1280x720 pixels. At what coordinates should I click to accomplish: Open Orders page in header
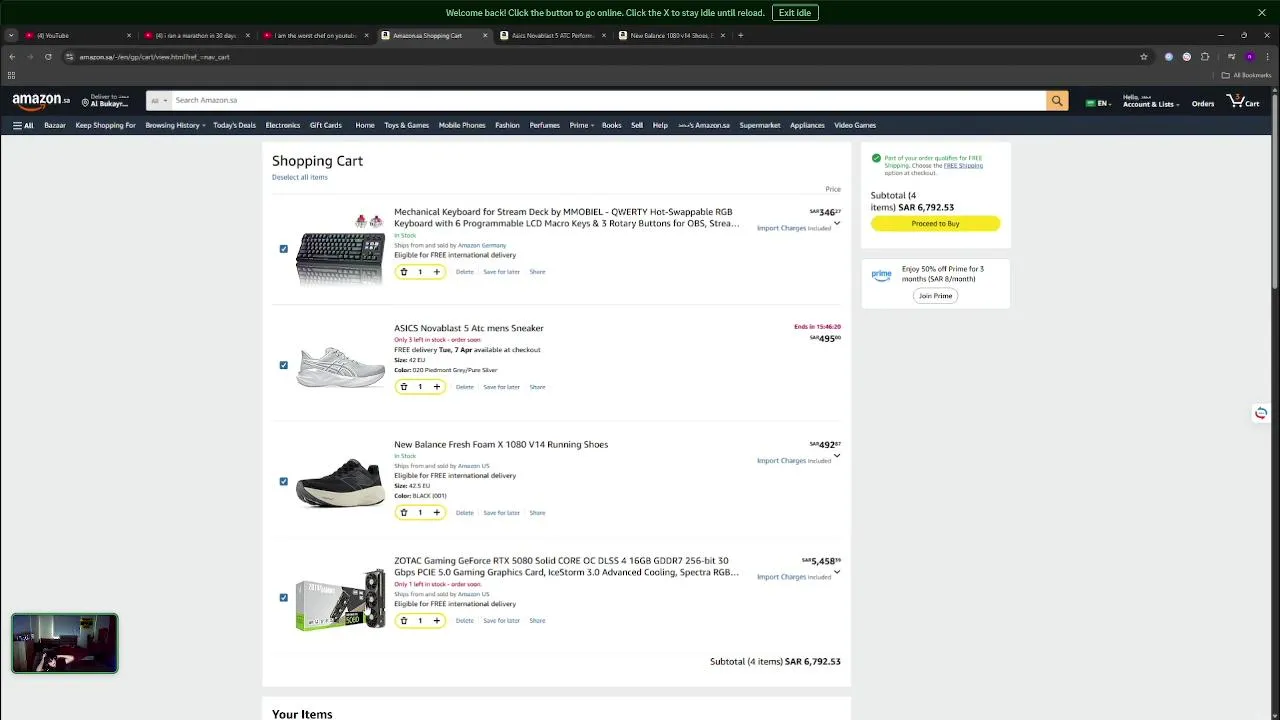click(1203, 104)
